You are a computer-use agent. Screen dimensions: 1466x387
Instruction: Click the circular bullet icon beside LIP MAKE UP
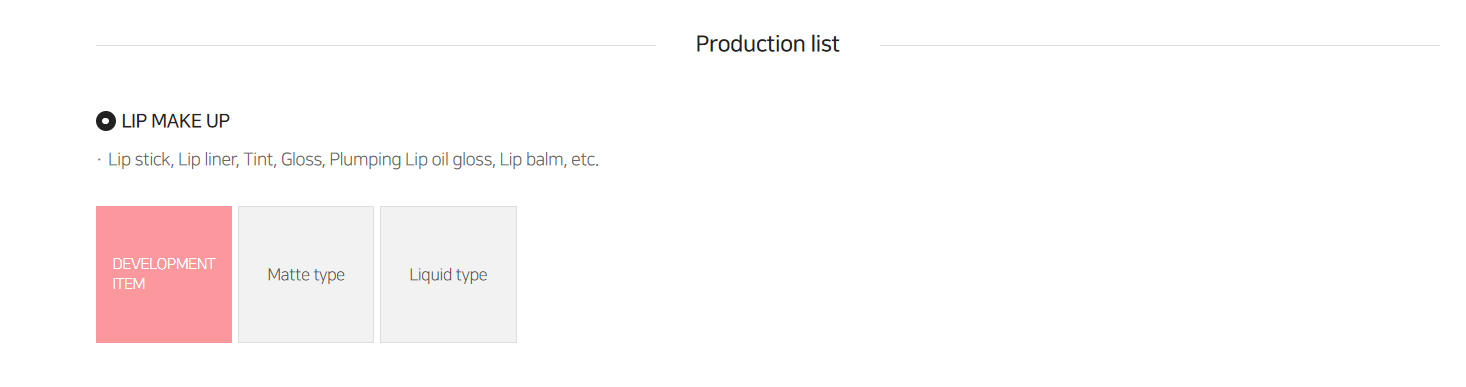[x=105, y=121]
